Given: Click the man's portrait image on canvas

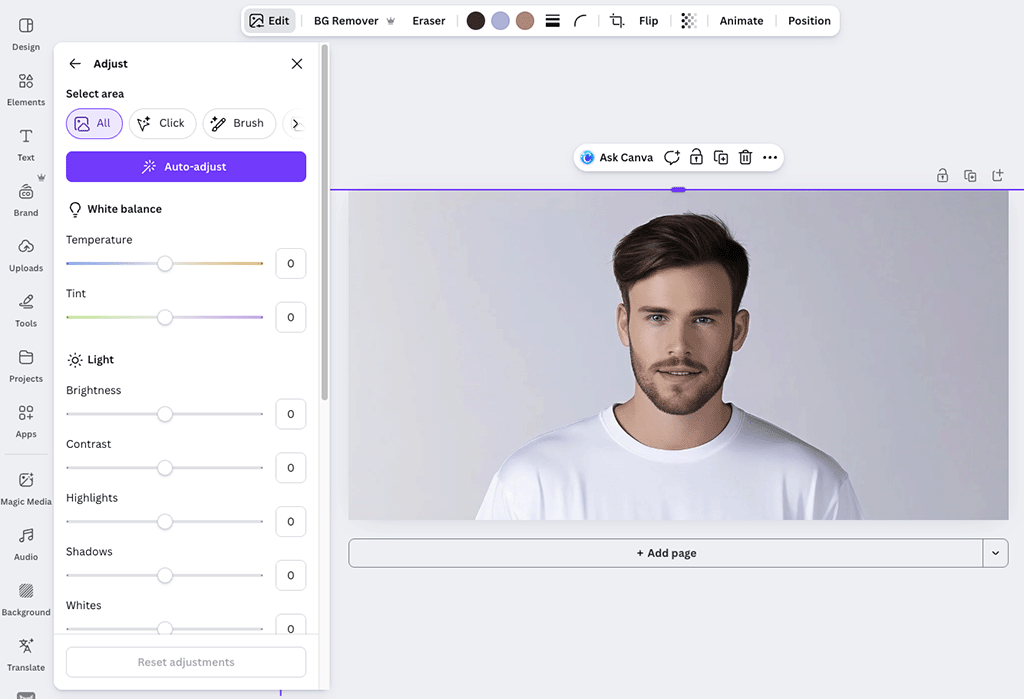Looking at the screenshot, I should tap(678, 356).
